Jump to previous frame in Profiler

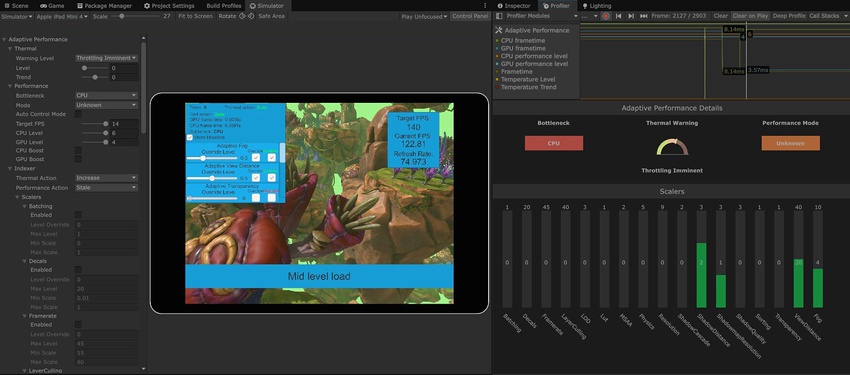[x=619, y=16]
